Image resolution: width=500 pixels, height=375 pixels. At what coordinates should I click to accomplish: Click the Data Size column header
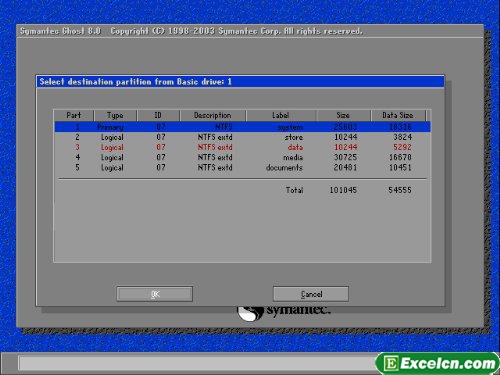(398, 115)
